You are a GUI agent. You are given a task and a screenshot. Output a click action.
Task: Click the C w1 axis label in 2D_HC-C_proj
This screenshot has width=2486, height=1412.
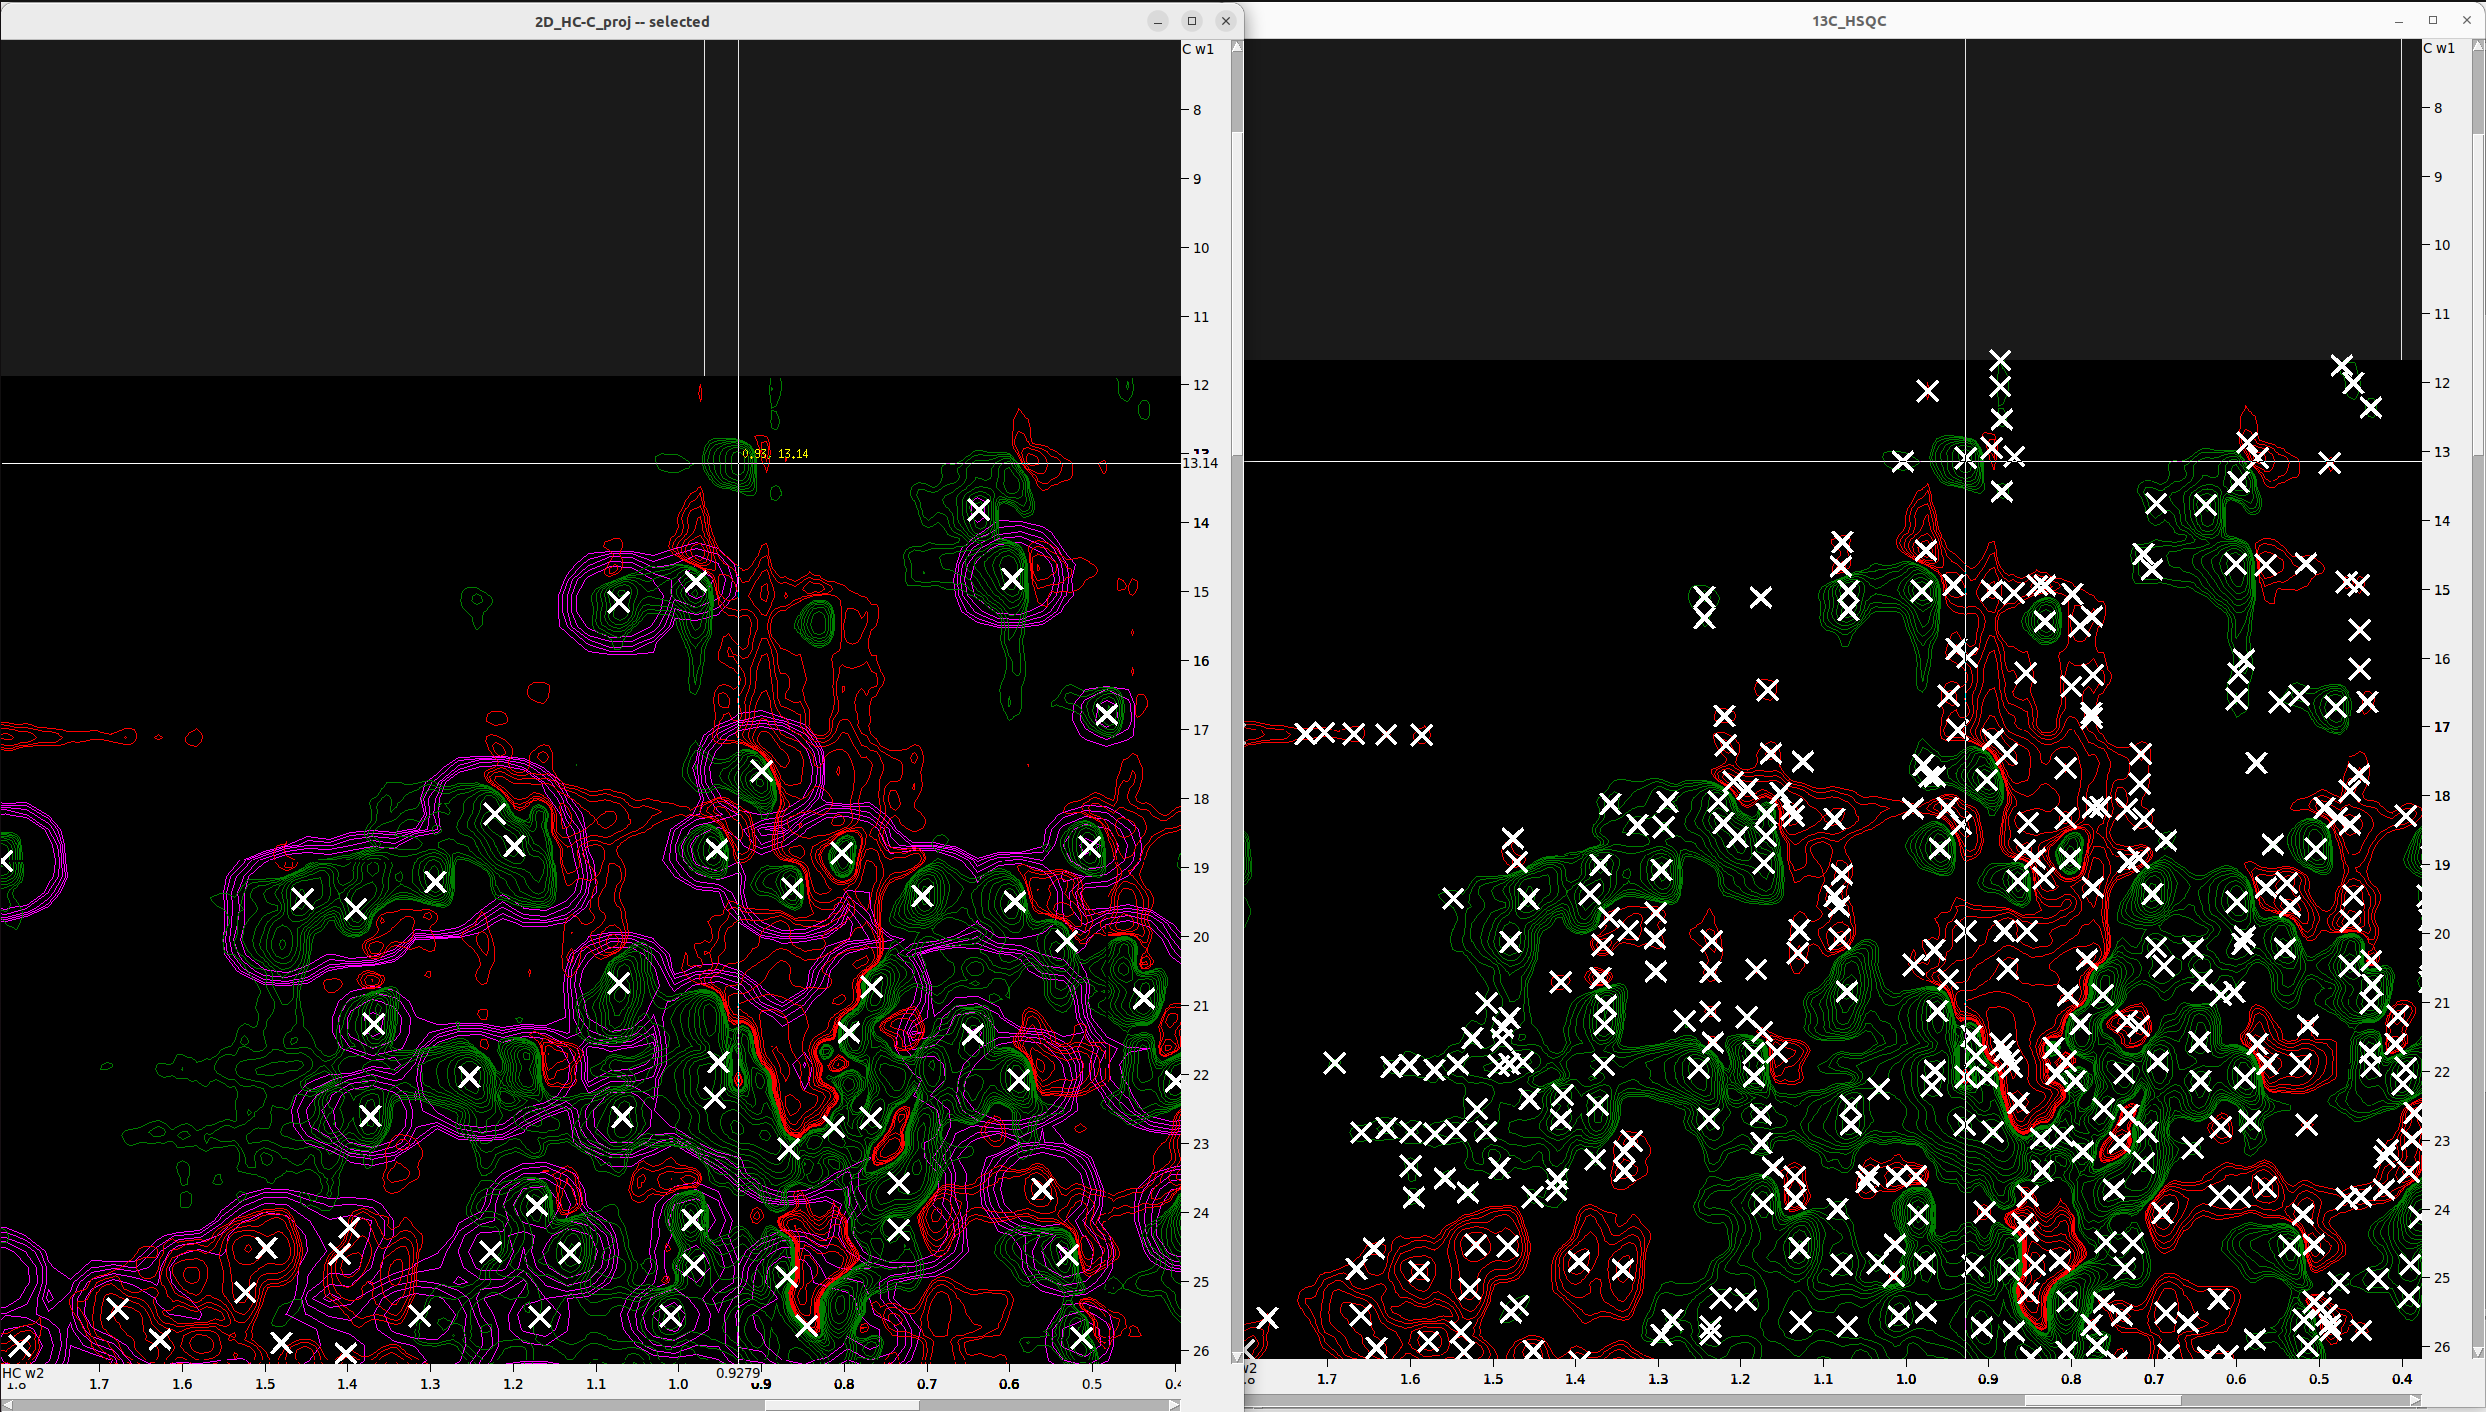point(1198,49)
